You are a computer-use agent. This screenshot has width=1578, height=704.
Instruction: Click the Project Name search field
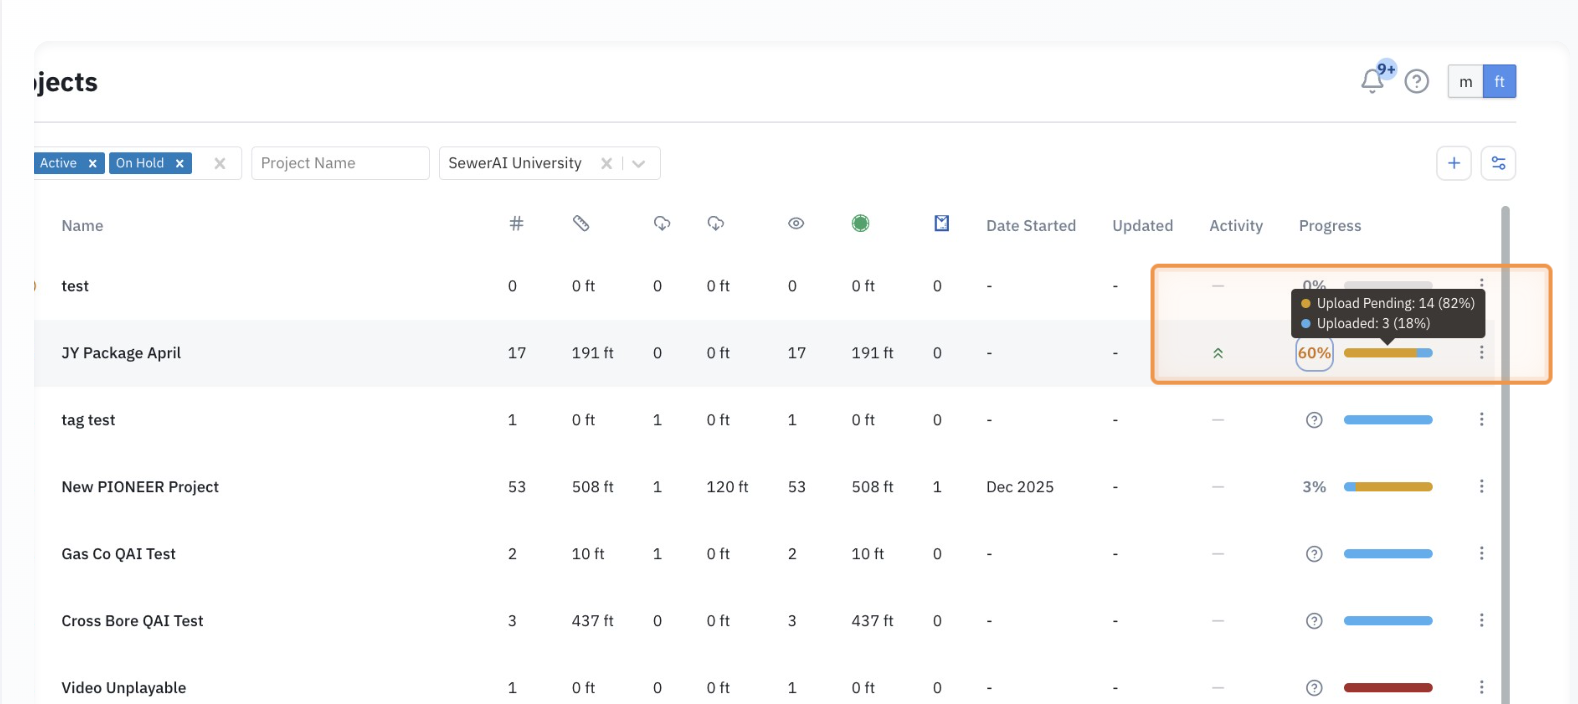(x=339, y=163)
